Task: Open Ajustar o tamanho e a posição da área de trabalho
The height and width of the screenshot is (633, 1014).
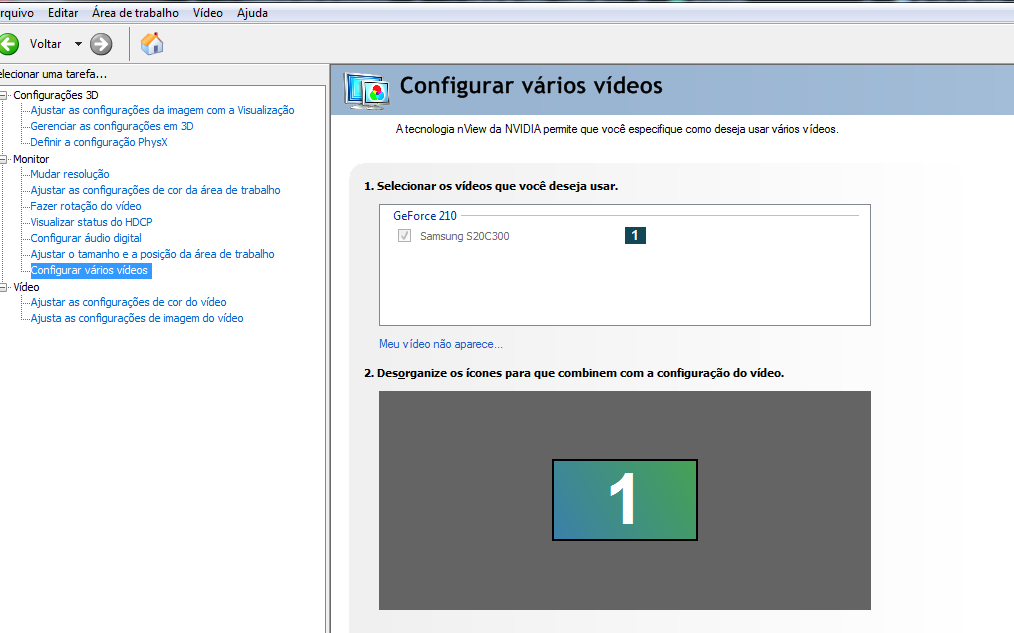Action: point(153,254)
